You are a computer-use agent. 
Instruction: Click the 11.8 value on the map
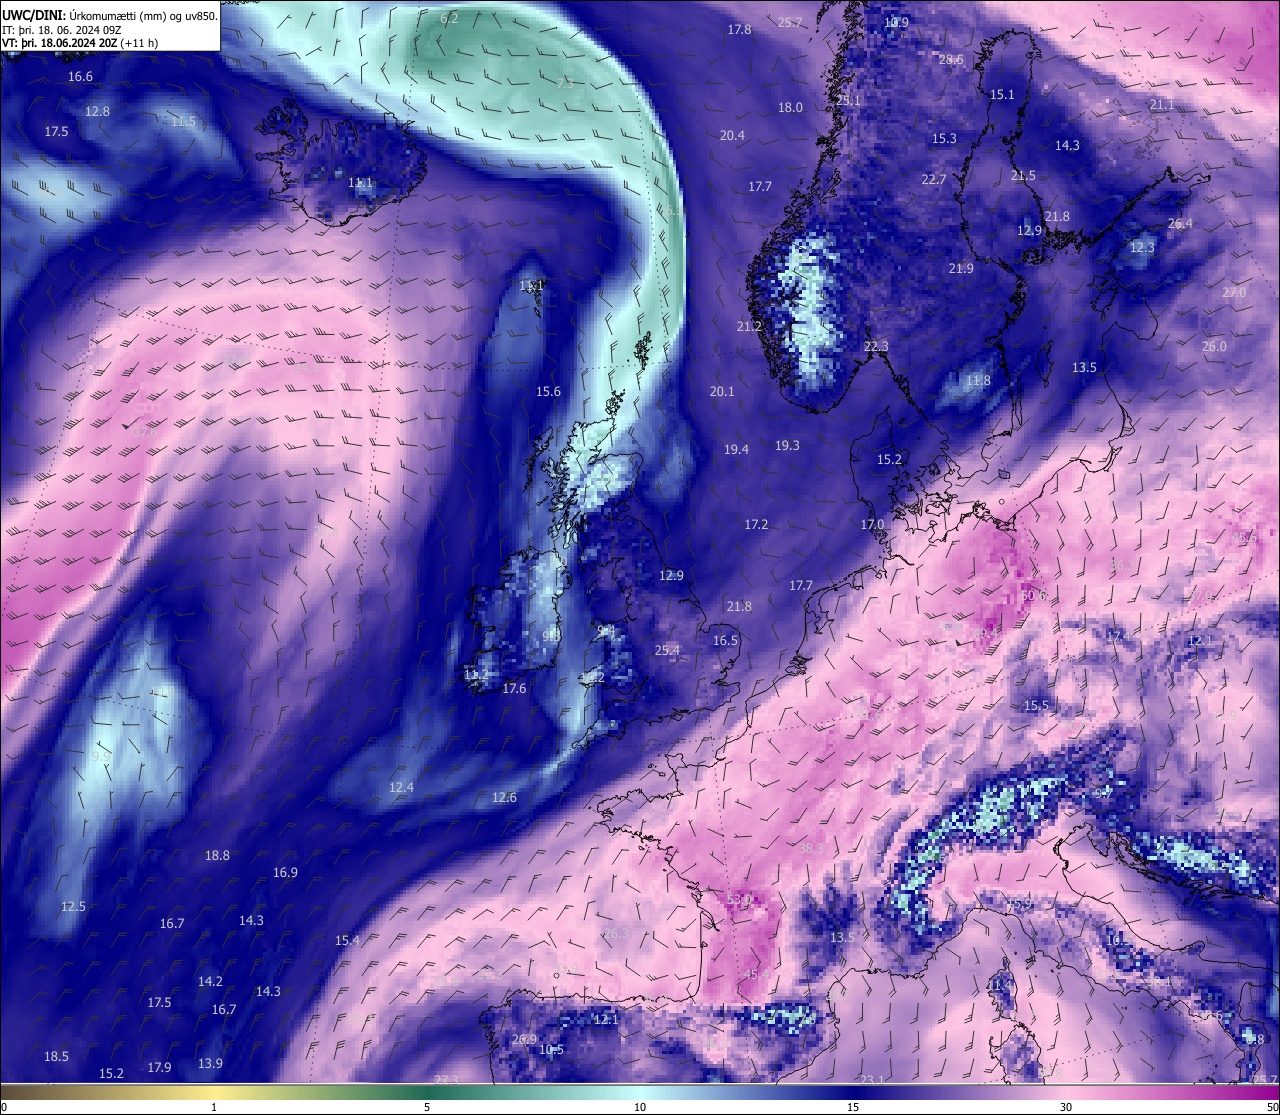coord(978,381)
